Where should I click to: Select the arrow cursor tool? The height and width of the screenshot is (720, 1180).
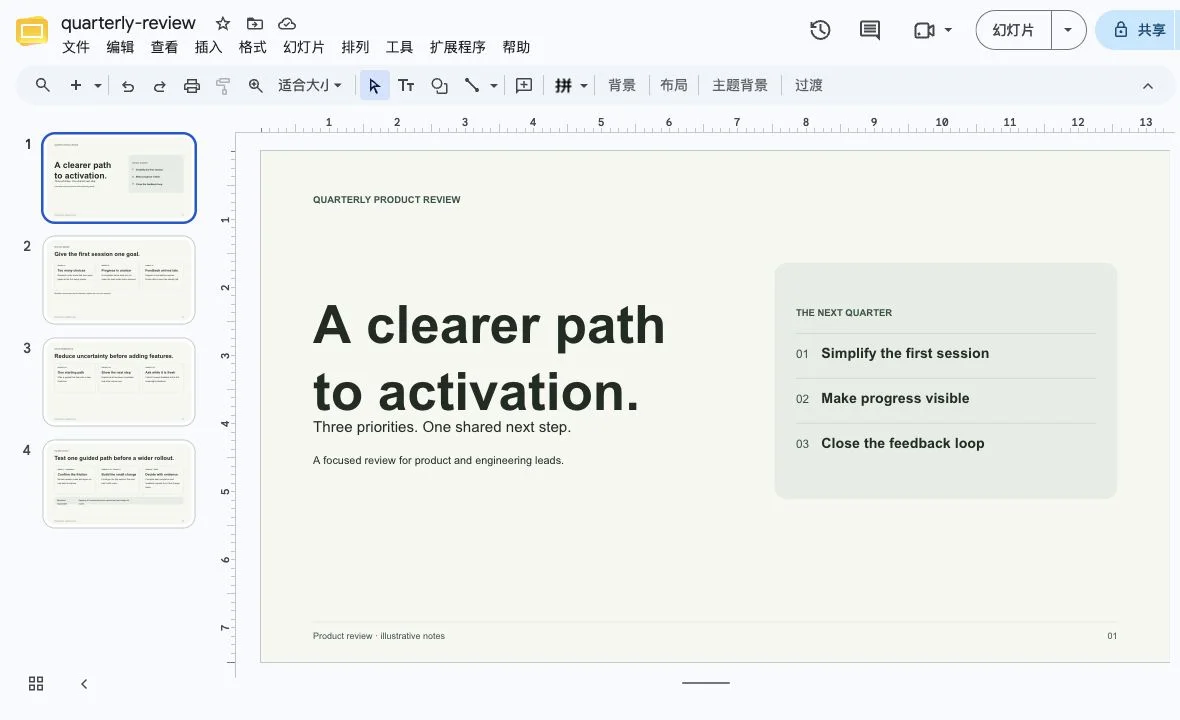(x=374, y=86)
